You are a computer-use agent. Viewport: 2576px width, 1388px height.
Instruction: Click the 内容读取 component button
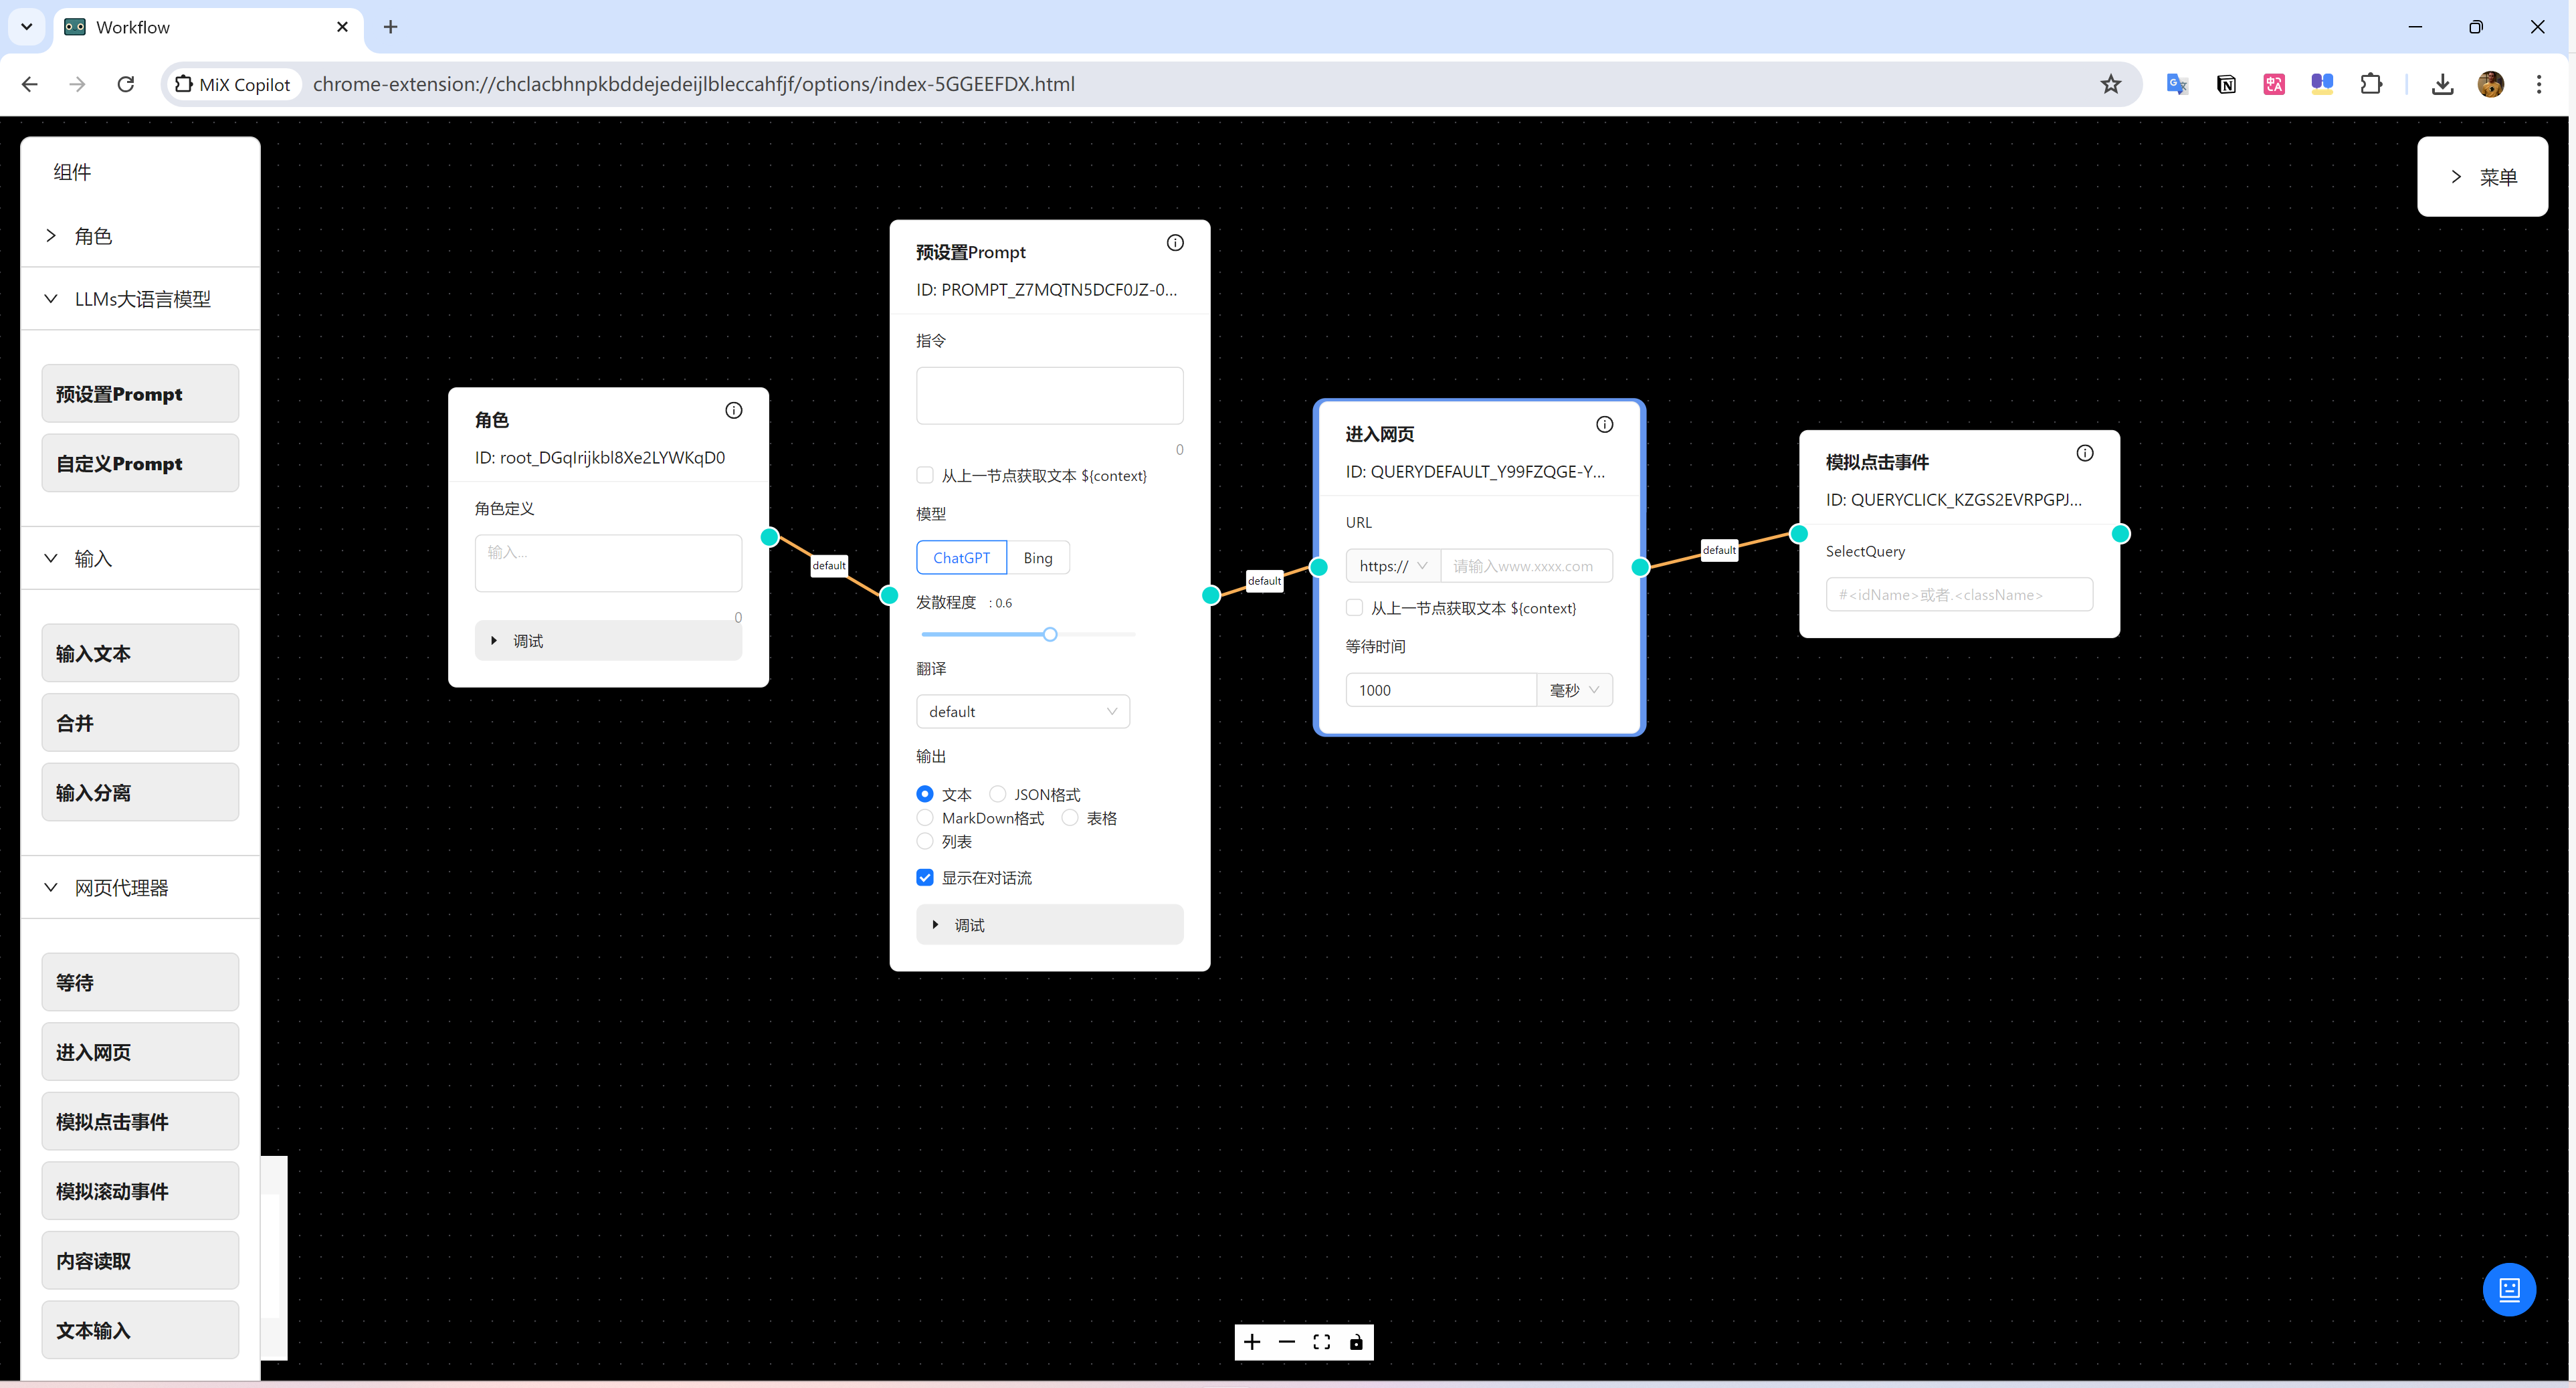140,1261
